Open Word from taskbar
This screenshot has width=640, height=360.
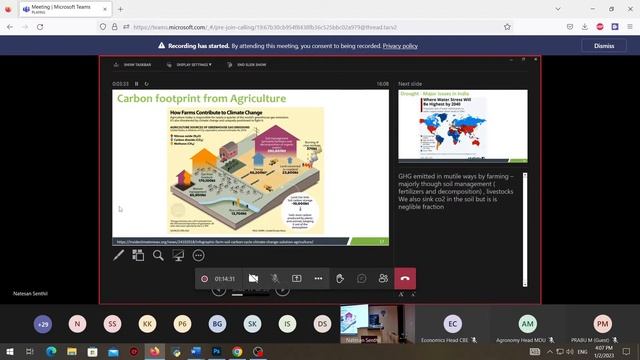click(196, 351)
